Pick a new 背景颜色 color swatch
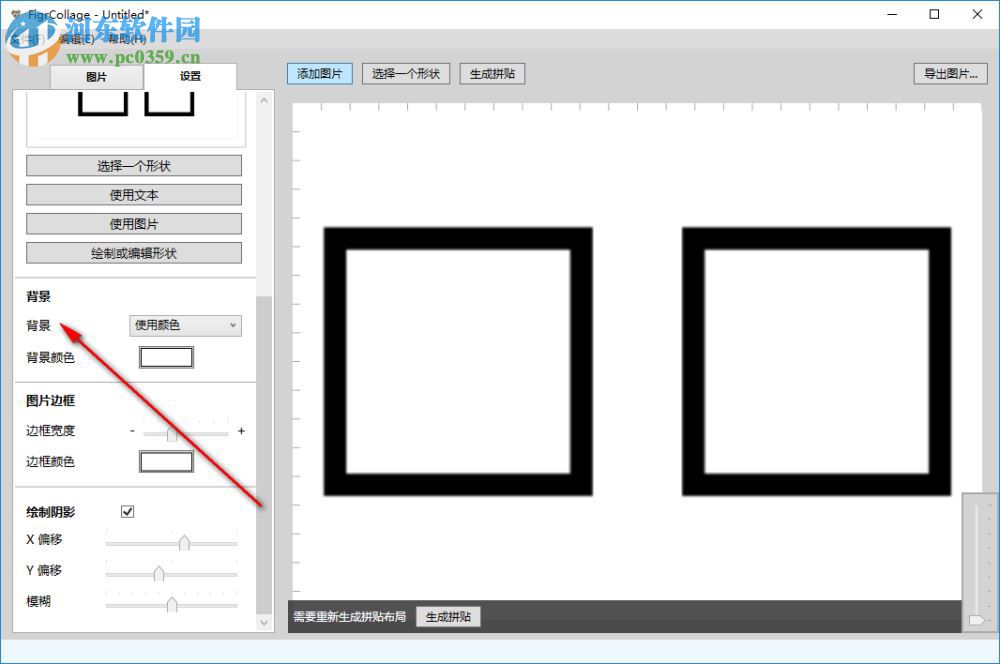 (x=166, y=356)
